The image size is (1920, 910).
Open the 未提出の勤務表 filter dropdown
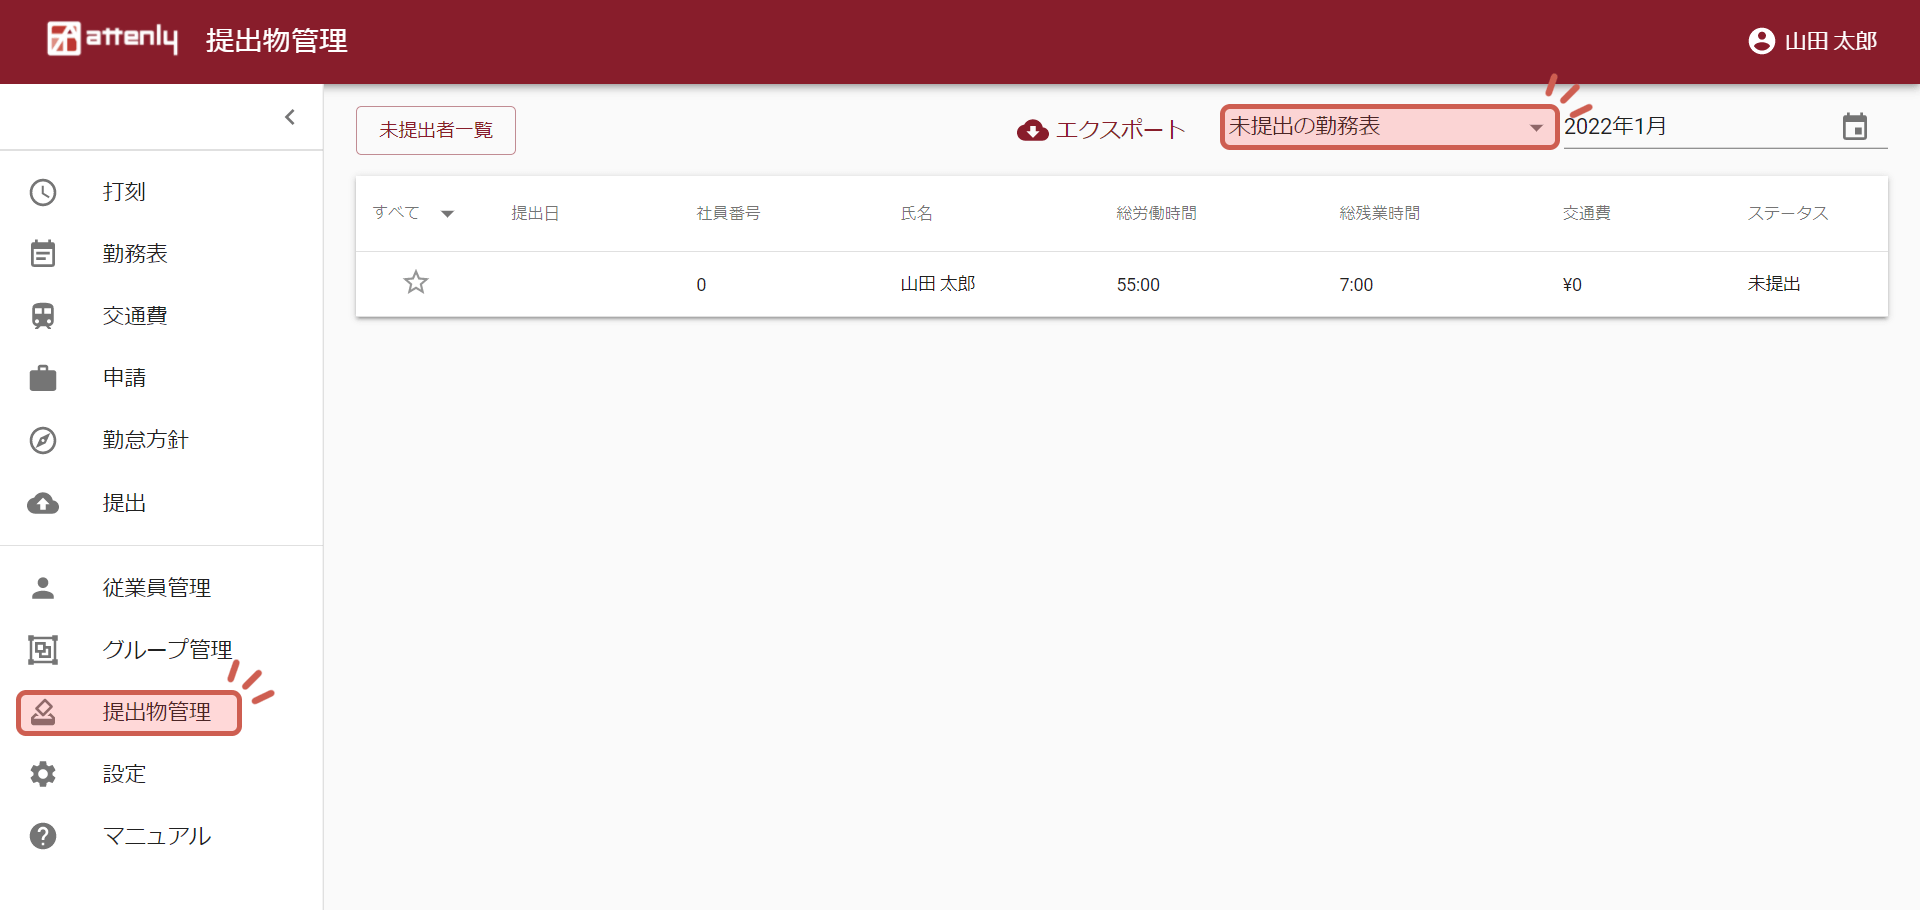[1388, 127]
